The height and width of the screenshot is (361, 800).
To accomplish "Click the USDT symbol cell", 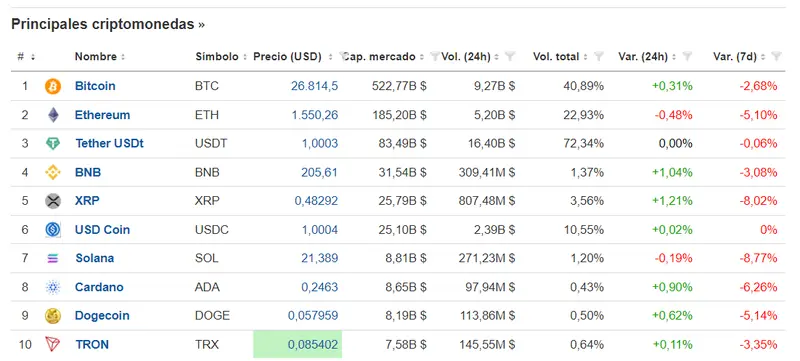I will pyautogui.click(x=211, y=144).
